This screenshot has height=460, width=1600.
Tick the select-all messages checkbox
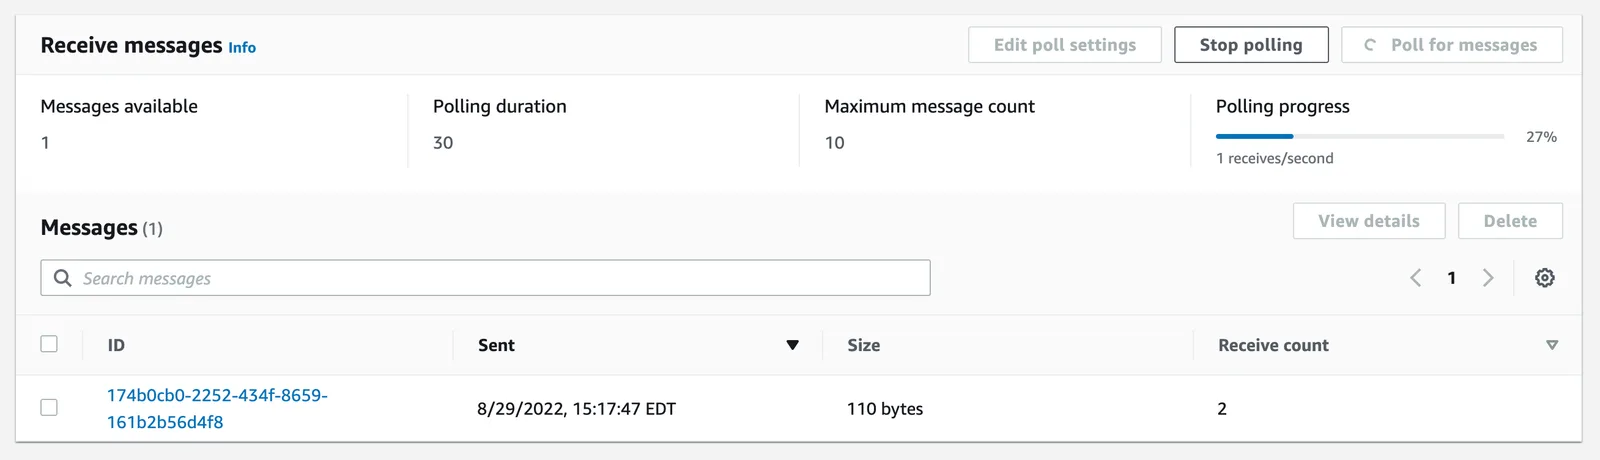click(49, 344)
